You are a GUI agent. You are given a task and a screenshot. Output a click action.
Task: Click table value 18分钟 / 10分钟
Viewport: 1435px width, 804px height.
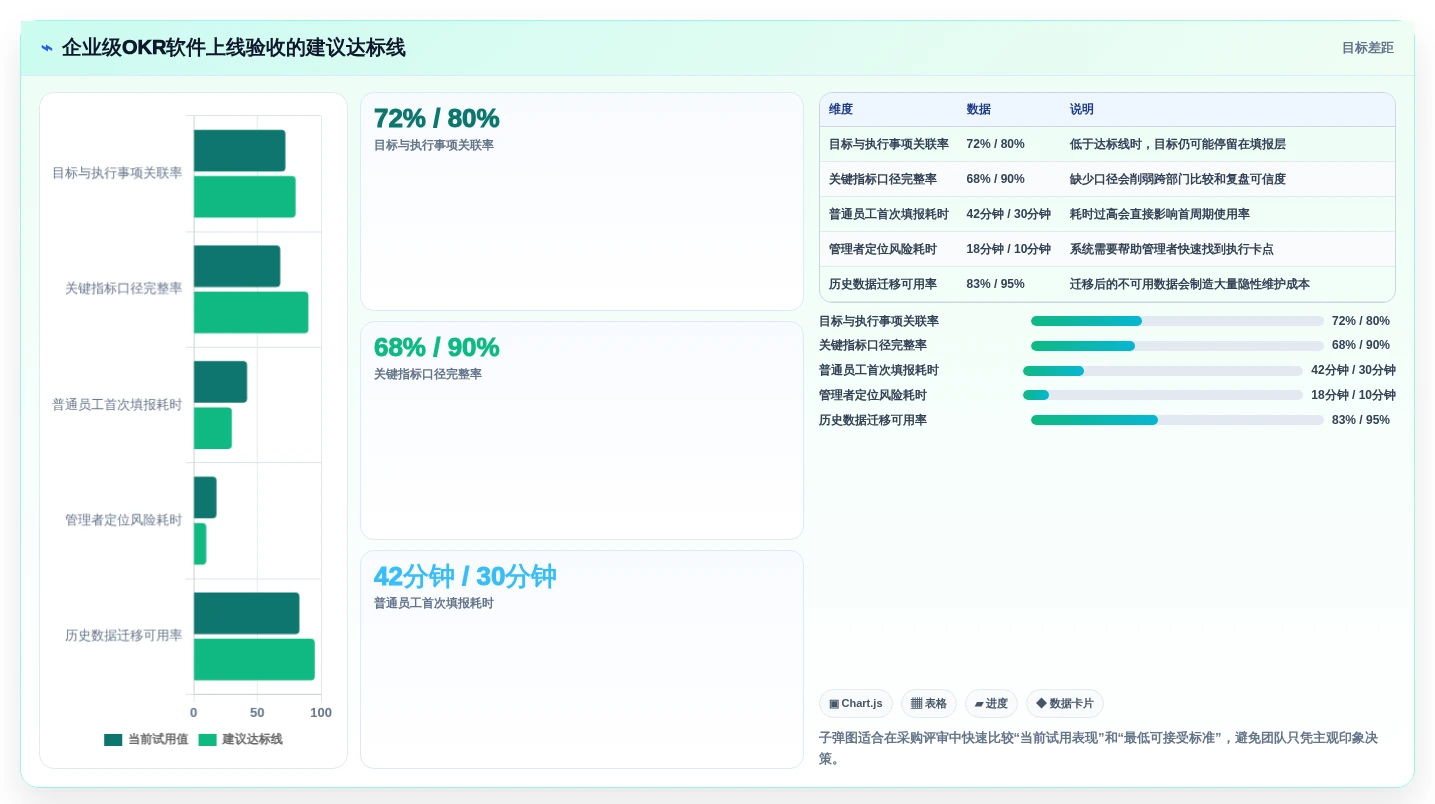click(x=1008, y=249)
